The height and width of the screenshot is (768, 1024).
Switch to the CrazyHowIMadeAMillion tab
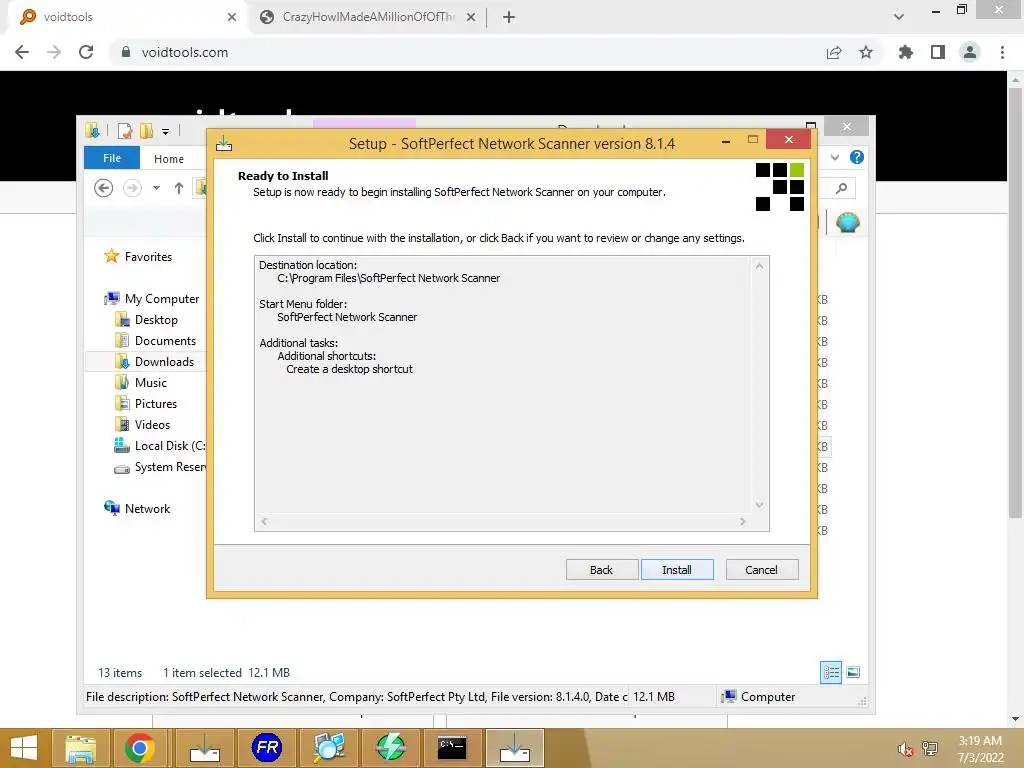tap(366, 17)
